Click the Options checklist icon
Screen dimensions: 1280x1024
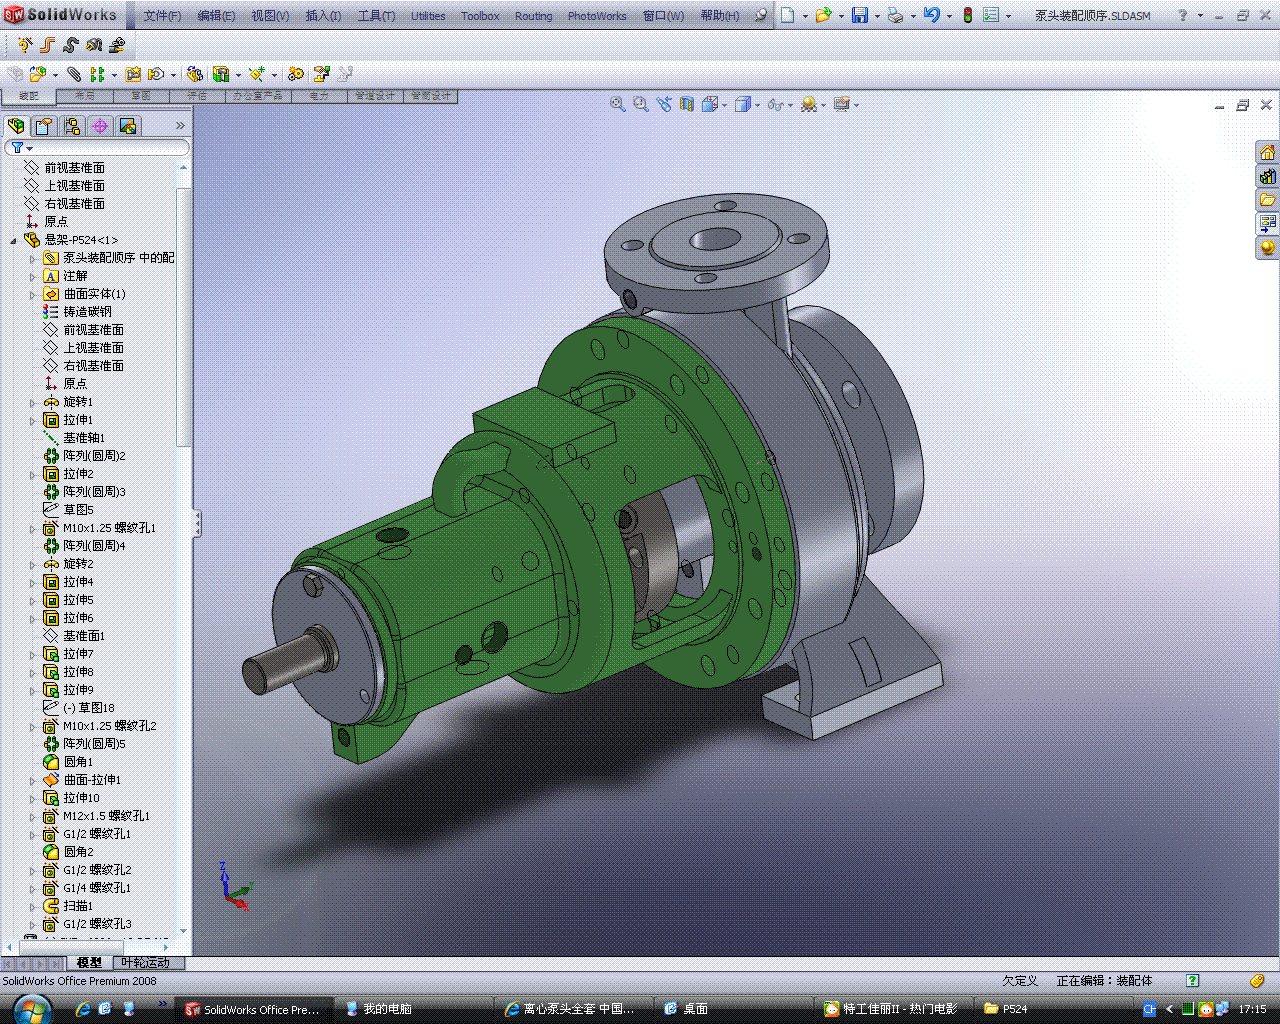pos(991,15)
